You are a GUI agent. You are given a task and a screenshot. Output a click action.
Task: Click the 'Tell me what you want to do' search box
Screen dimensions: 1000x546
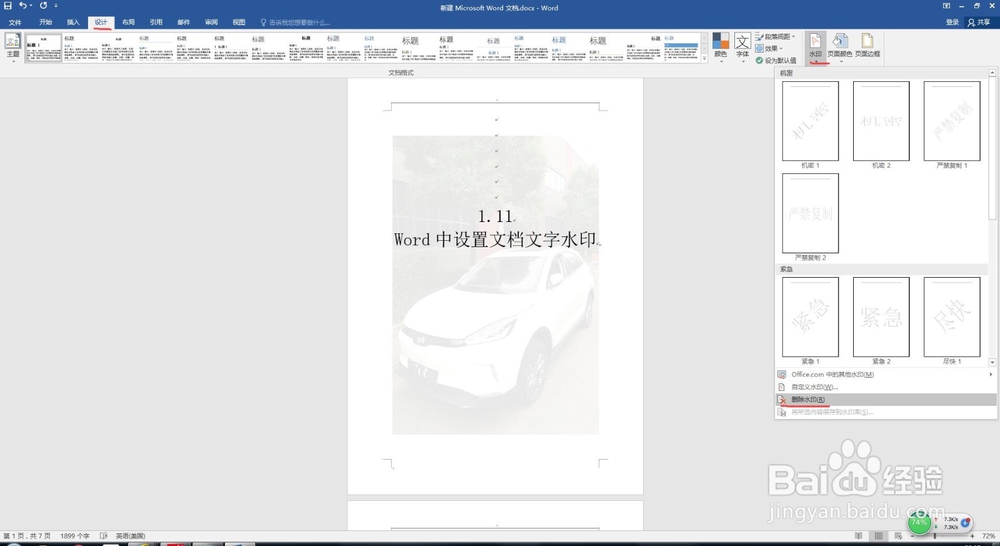295,22
